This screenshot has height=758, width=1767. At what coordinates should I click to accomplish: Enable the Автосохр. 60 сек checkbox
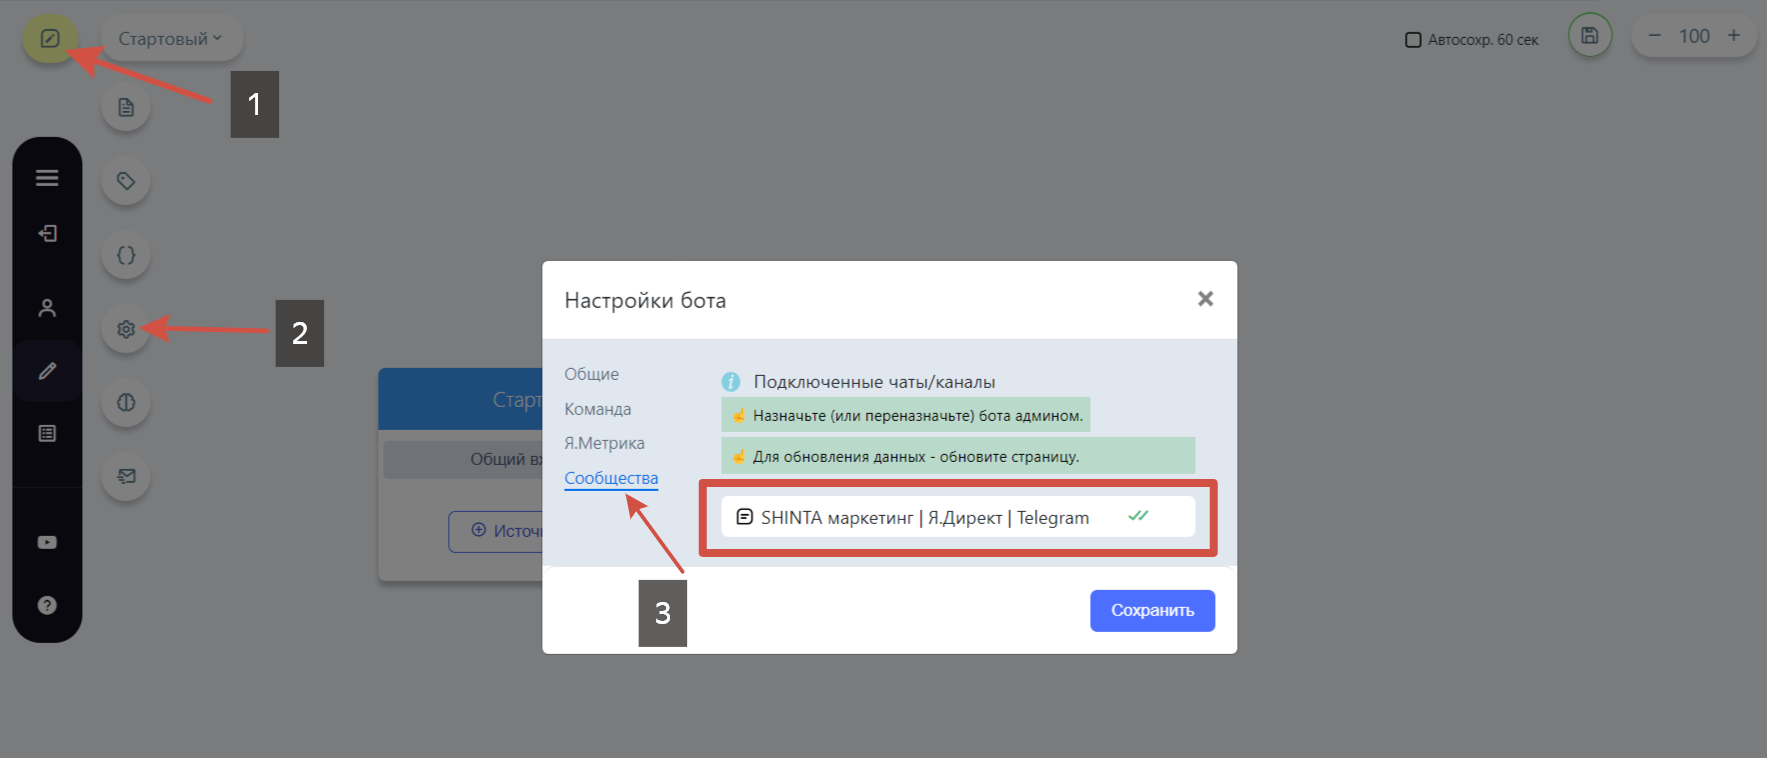click(1413, 40)
